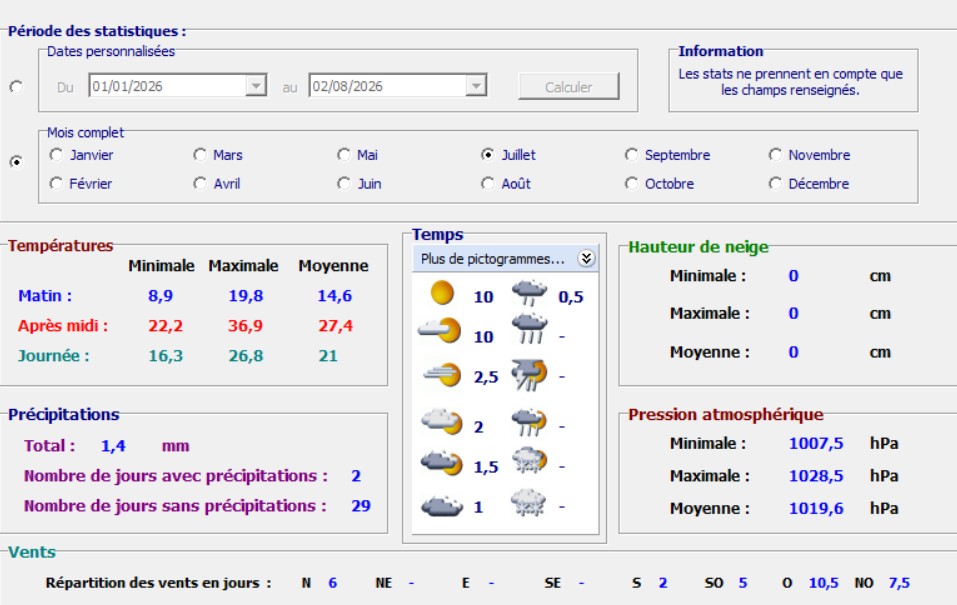
Task: Click the Pression atmosphérique heading
Action: [x=726, y=415]
